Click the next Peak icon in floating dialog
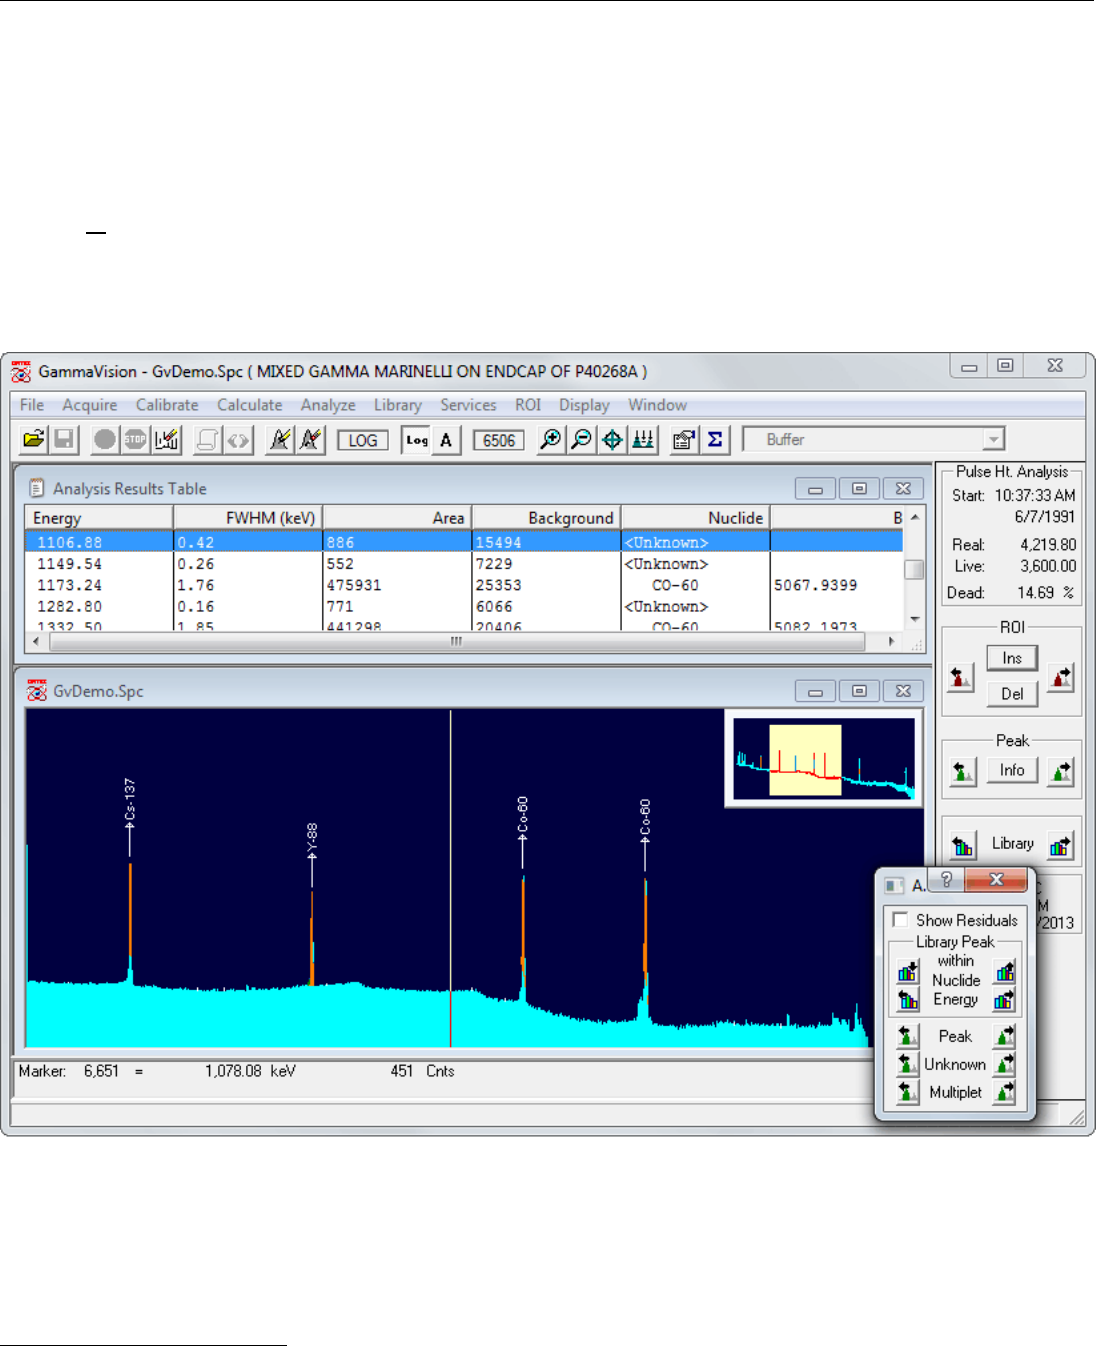 pyautogui.click(x=1005, y=1036)
